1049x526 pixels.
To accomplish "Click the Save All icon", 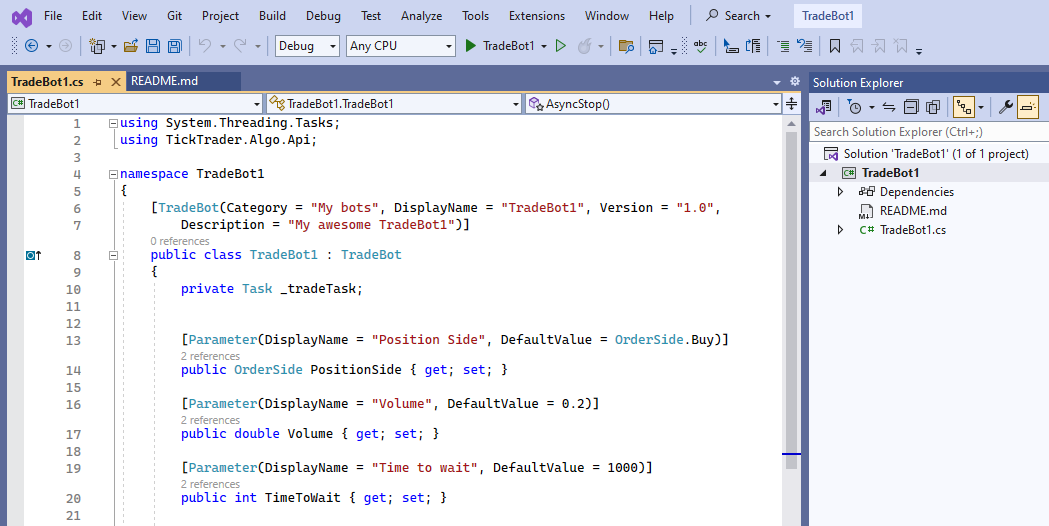I will click(175, 46).
